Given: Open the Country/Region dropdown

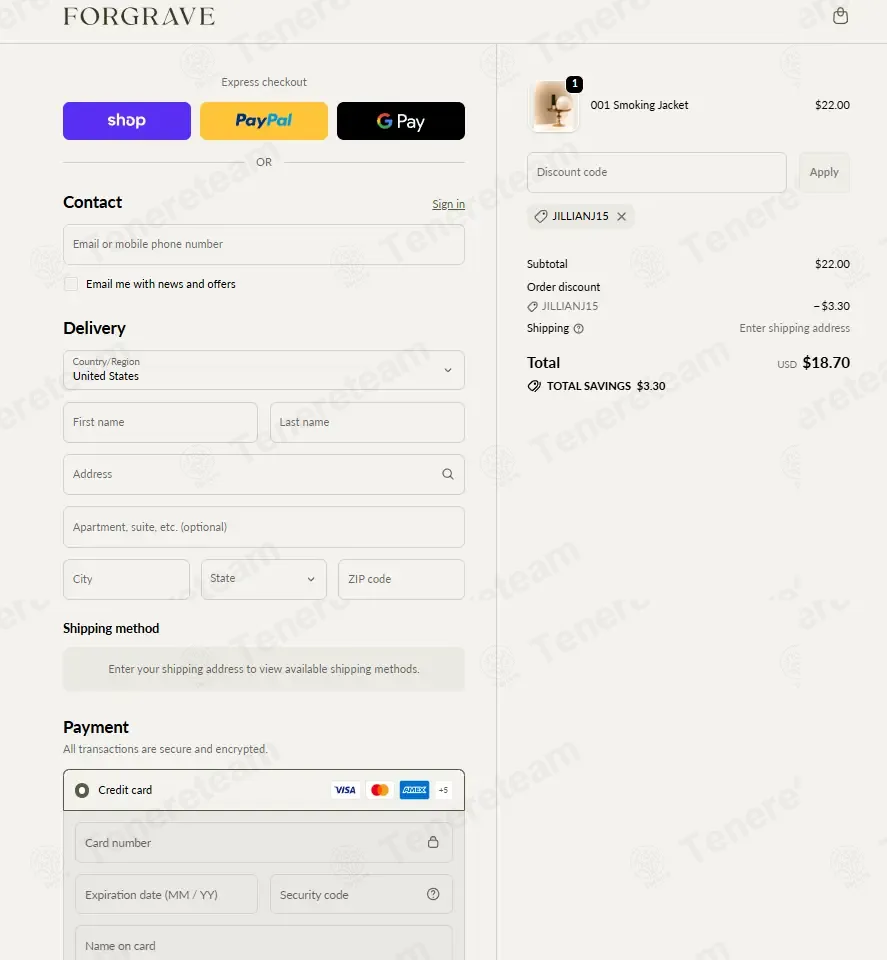Looking at the screenshot, I should [x=264, y=370].
